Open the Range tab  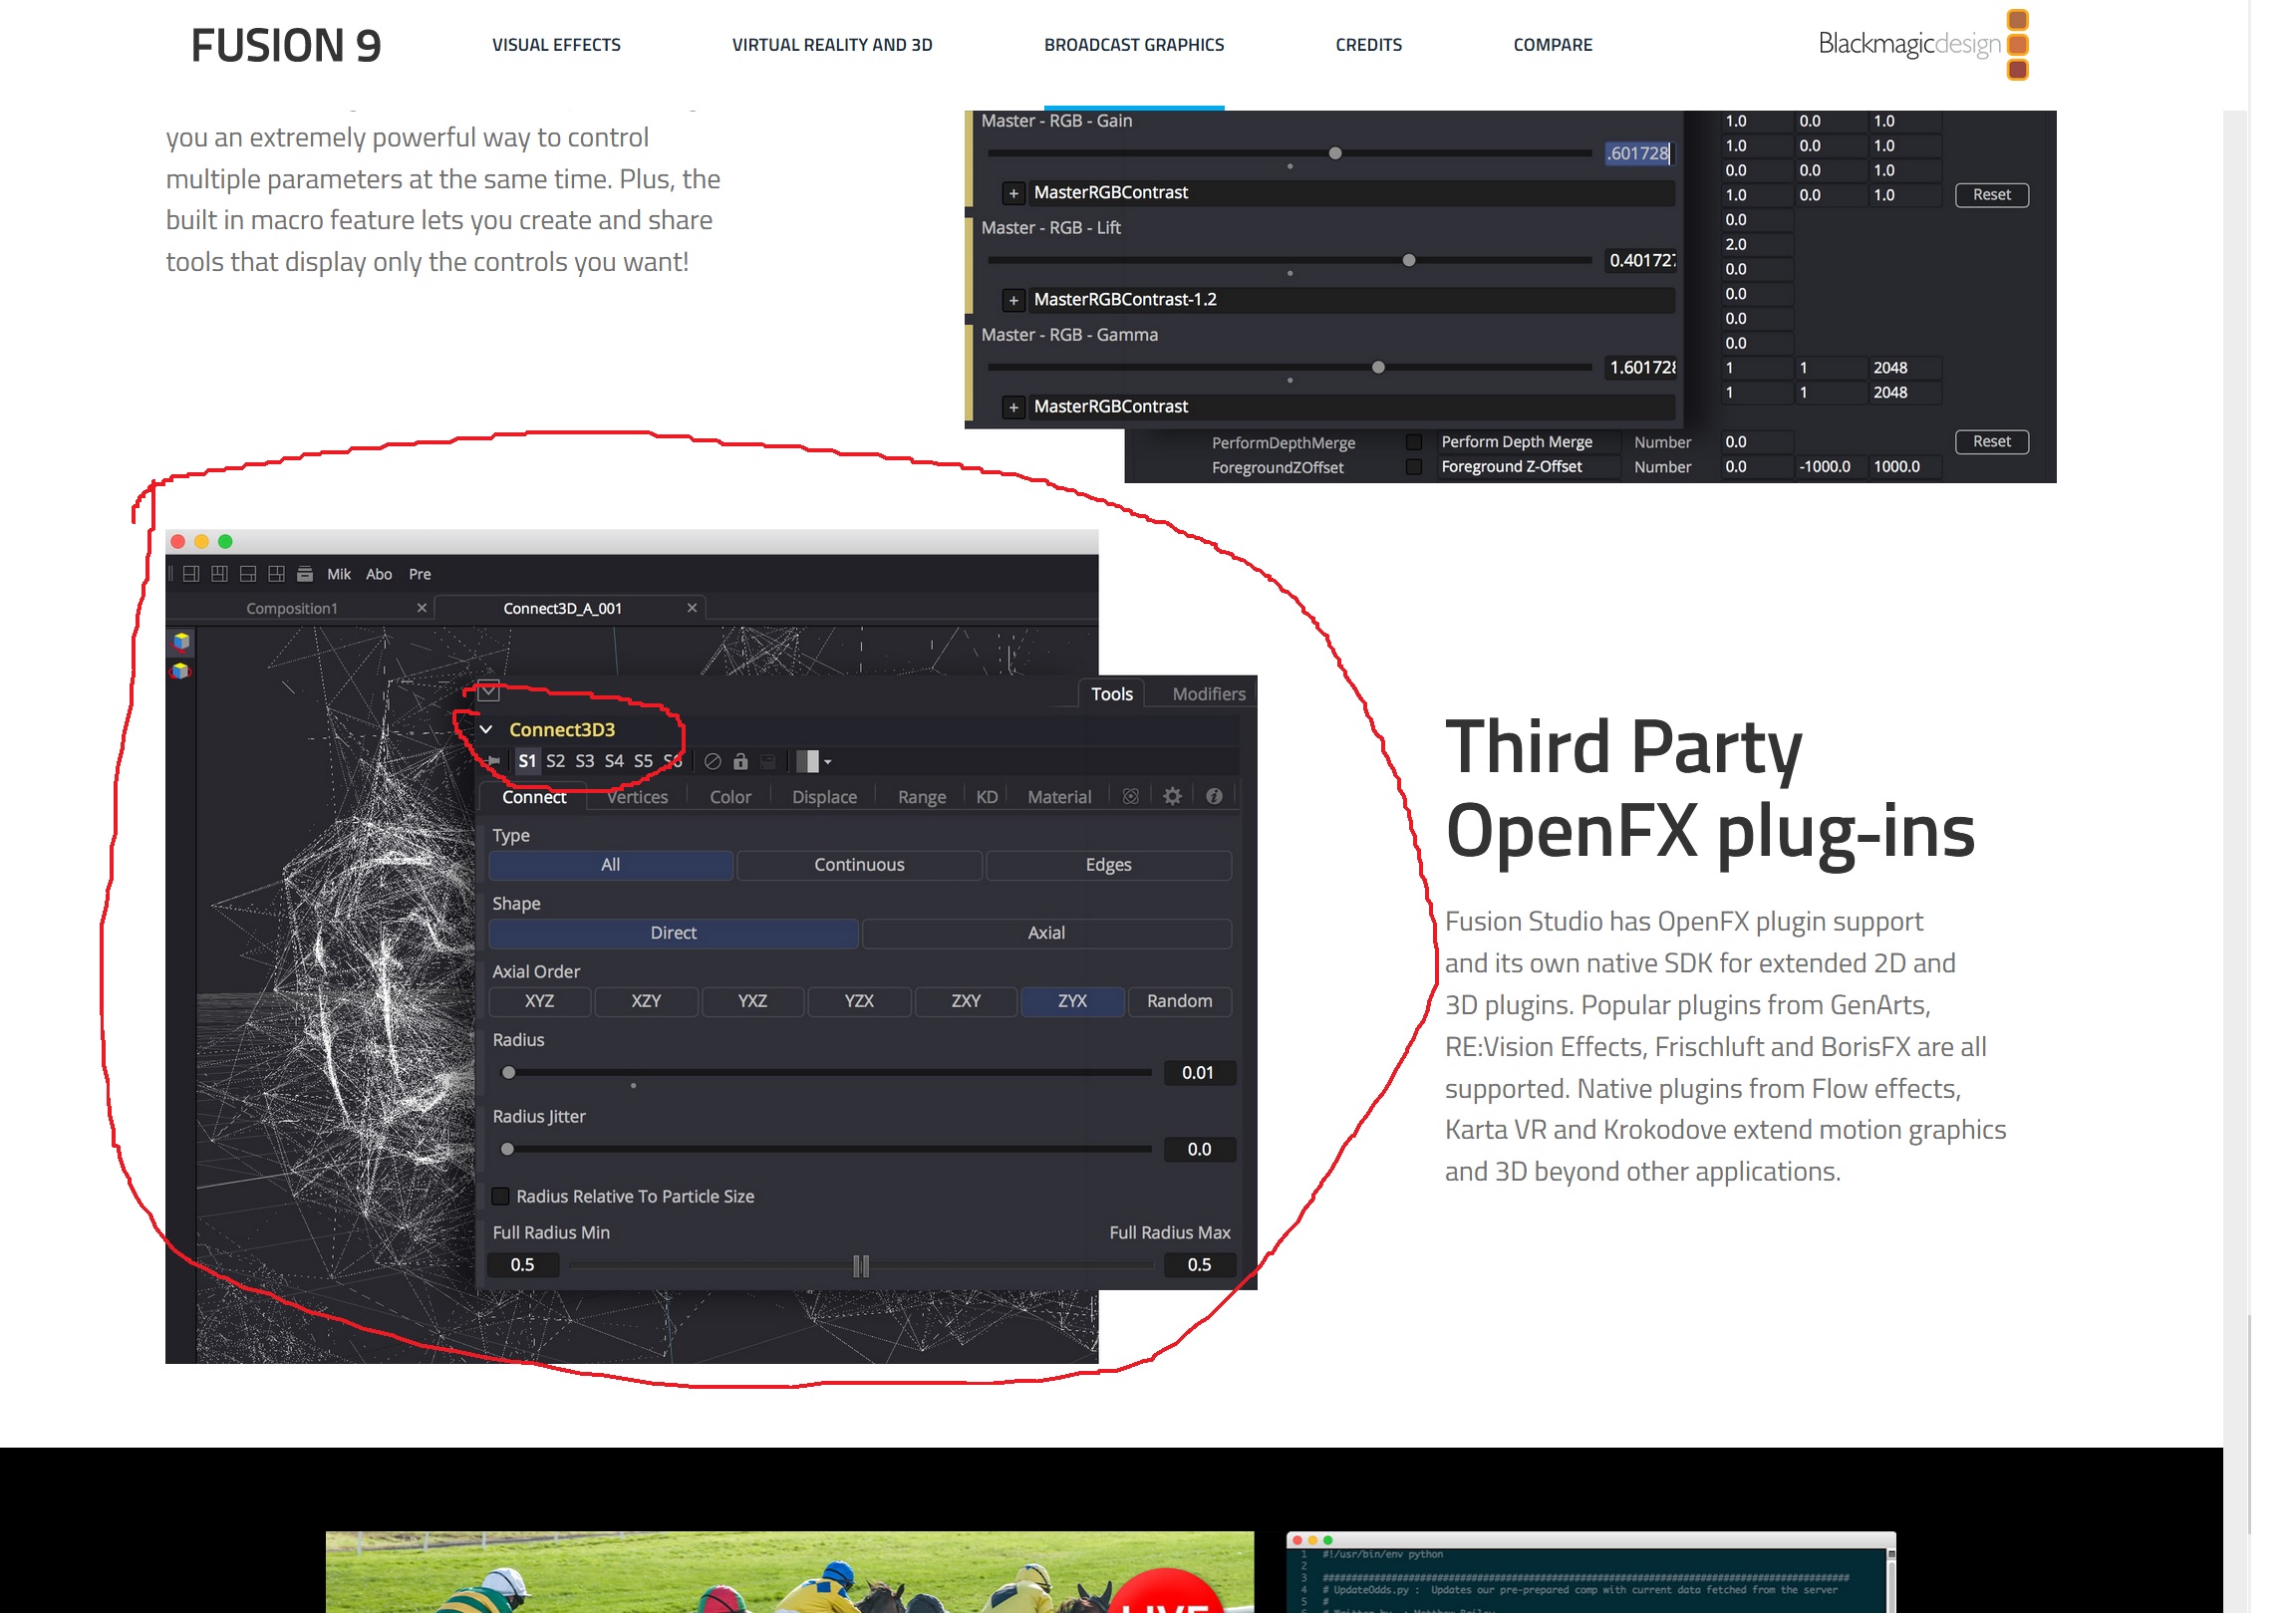(x=921, y=797)
